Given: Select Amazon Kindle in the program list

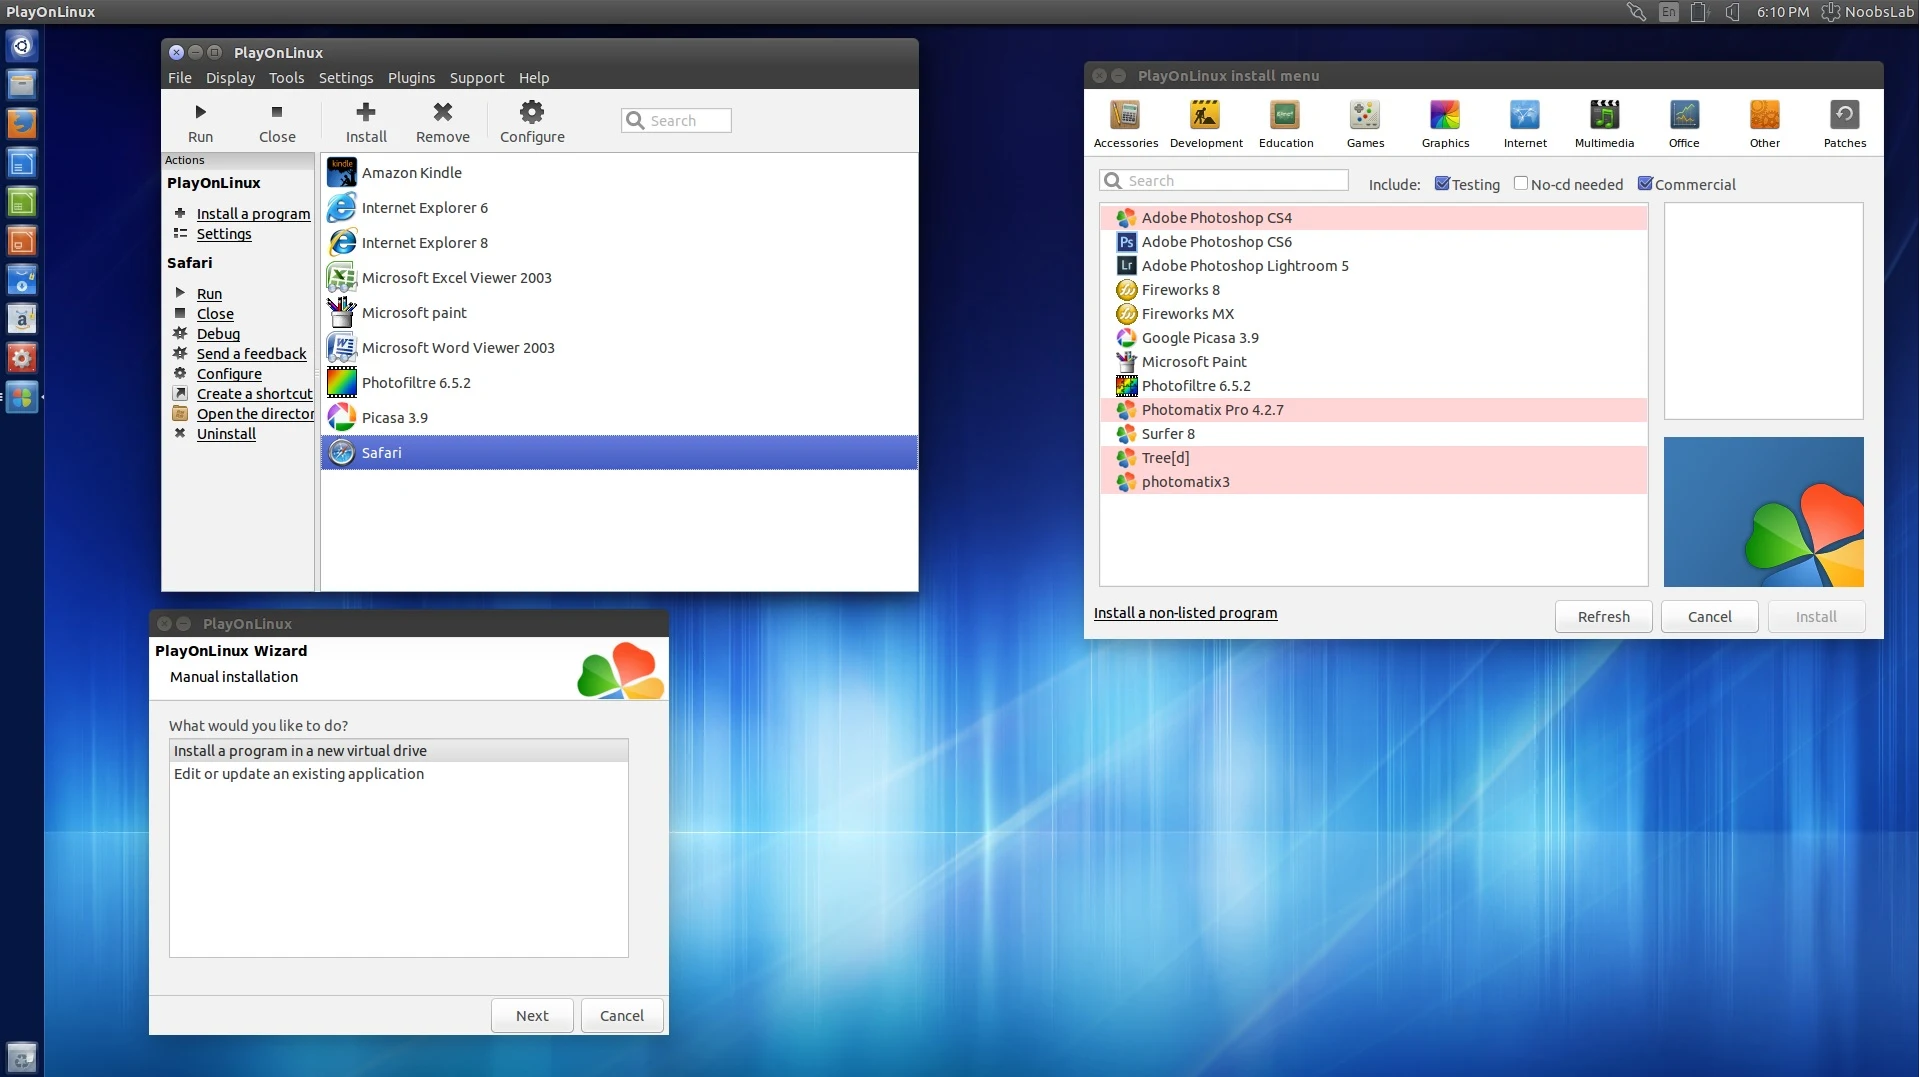Looking at the screenshot, I should (619, 173).
